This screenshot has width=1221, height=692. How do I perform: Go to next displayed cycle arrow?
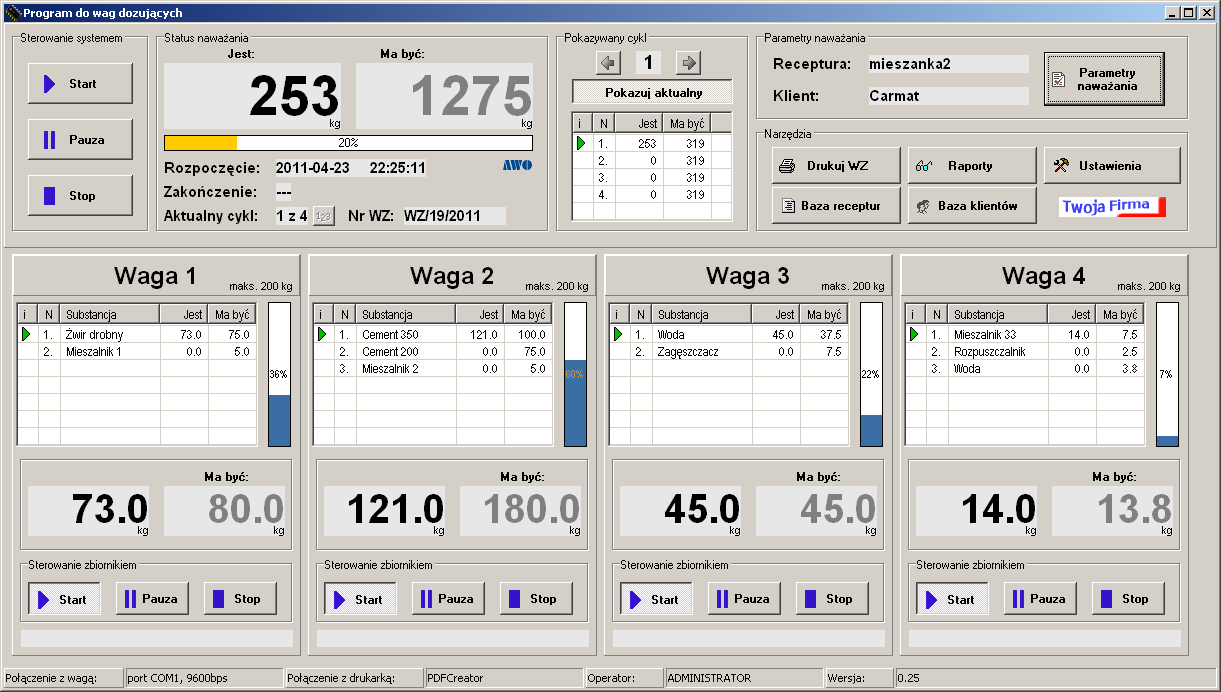coord(688,63)
